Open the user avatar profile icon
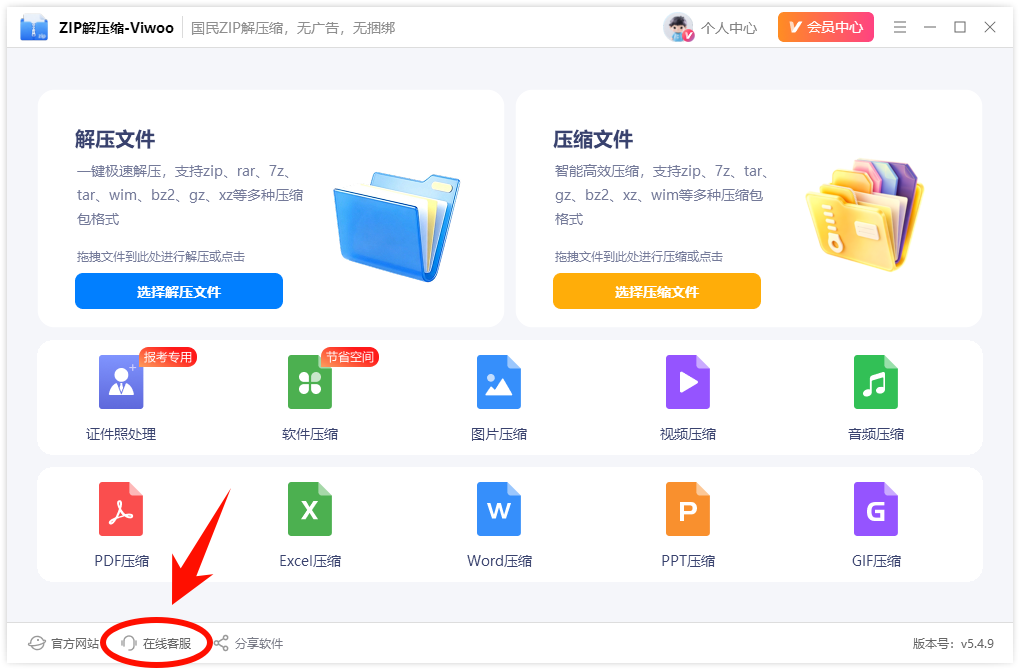The width and height of the screenshot is (1020, 670). (x=678, y=27)
